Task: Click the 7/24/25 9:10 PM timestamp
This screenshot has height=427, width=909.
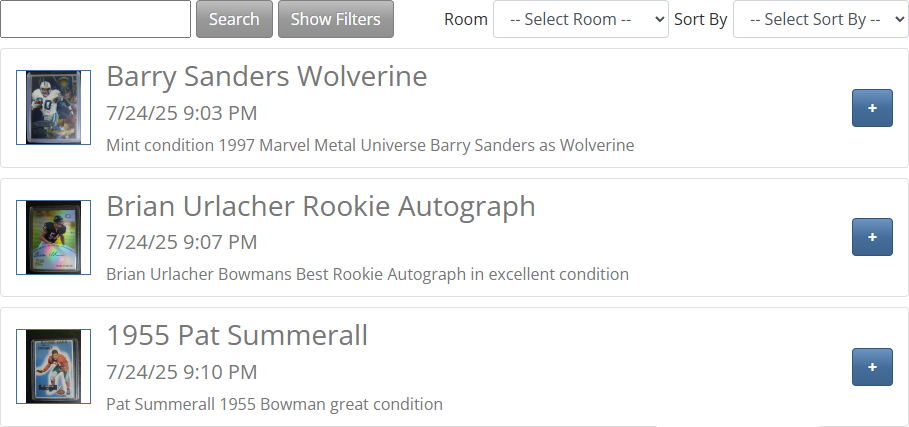Action: pyautogui.click(x=181, y=372)
